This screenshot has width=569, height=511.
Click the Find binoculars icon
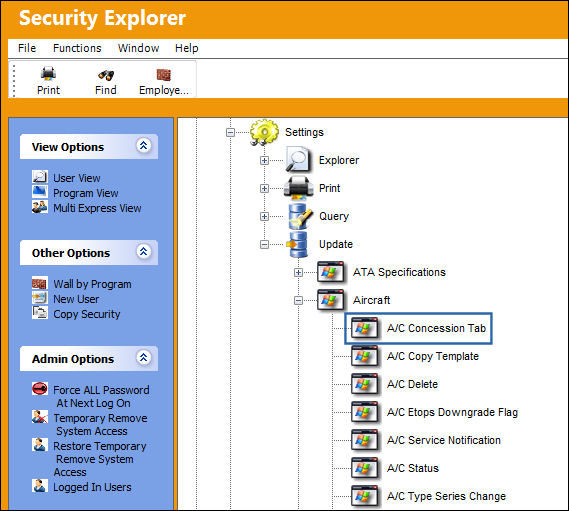pos(106,74)
